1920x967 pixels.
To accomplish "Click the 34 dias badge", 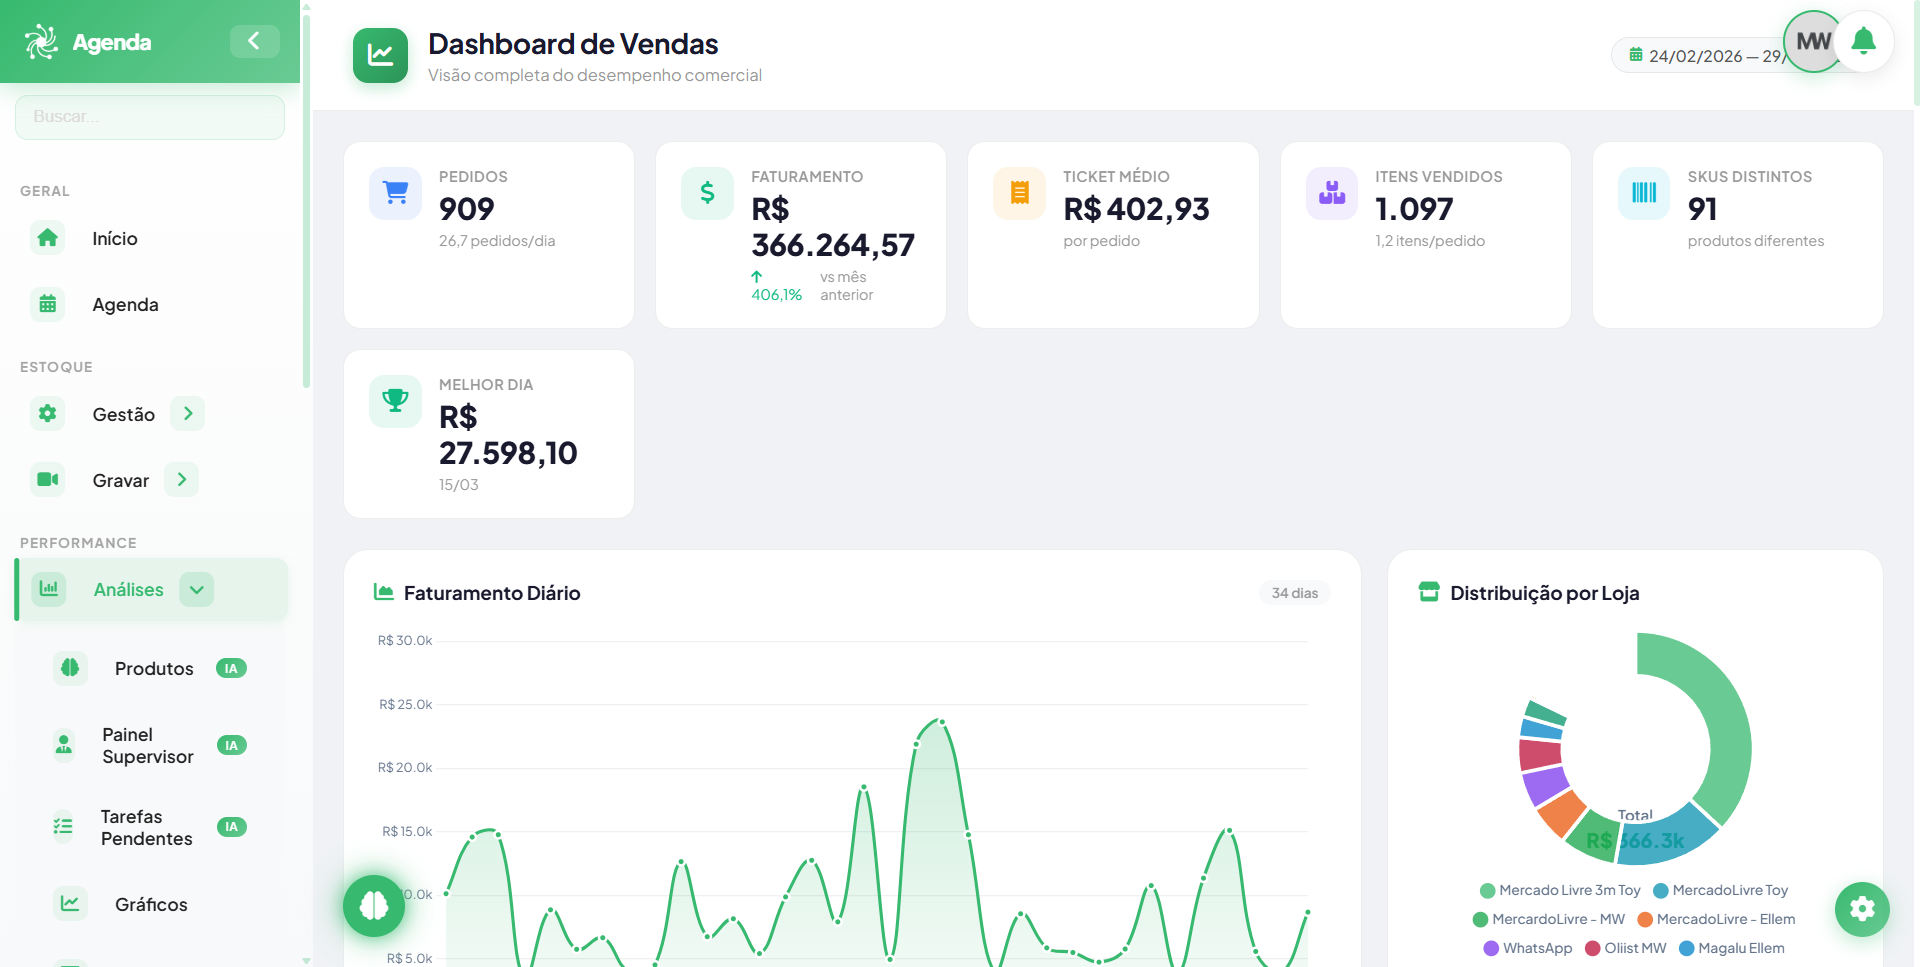I will (1294, 593).
